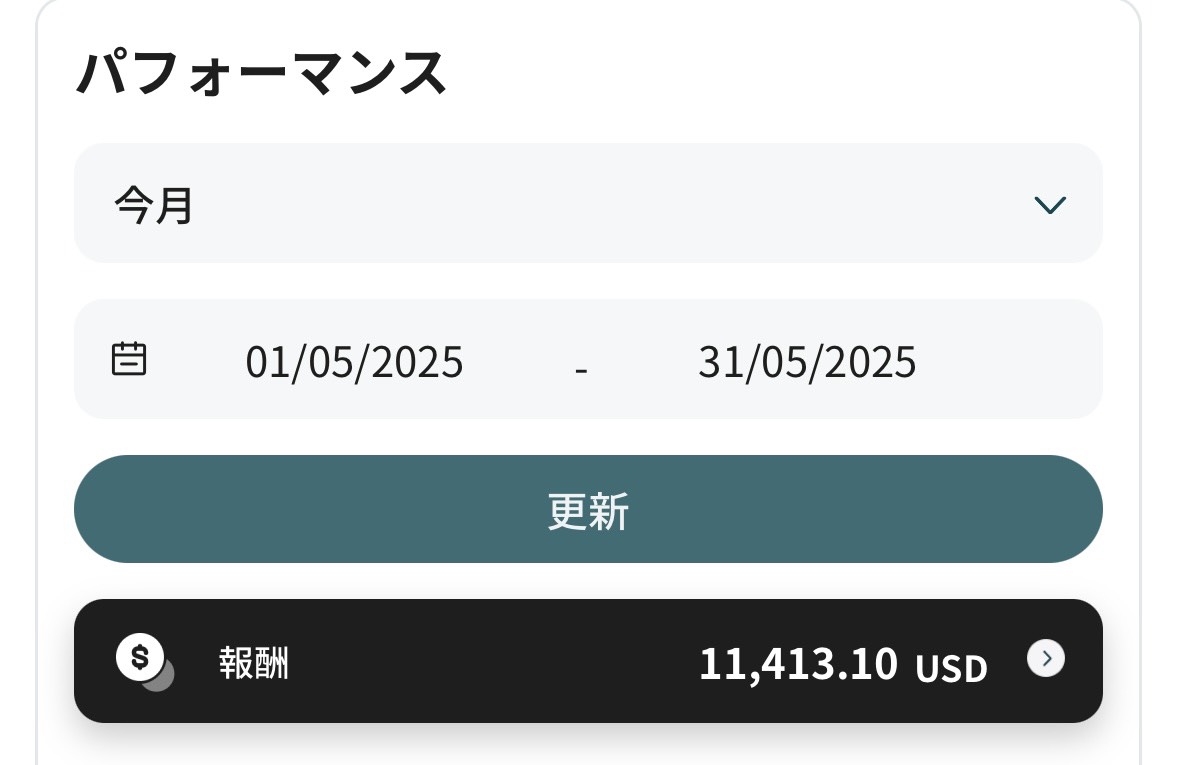Click the USD currency label
This screenshot has width=1178, height=765.
point(951,667)
